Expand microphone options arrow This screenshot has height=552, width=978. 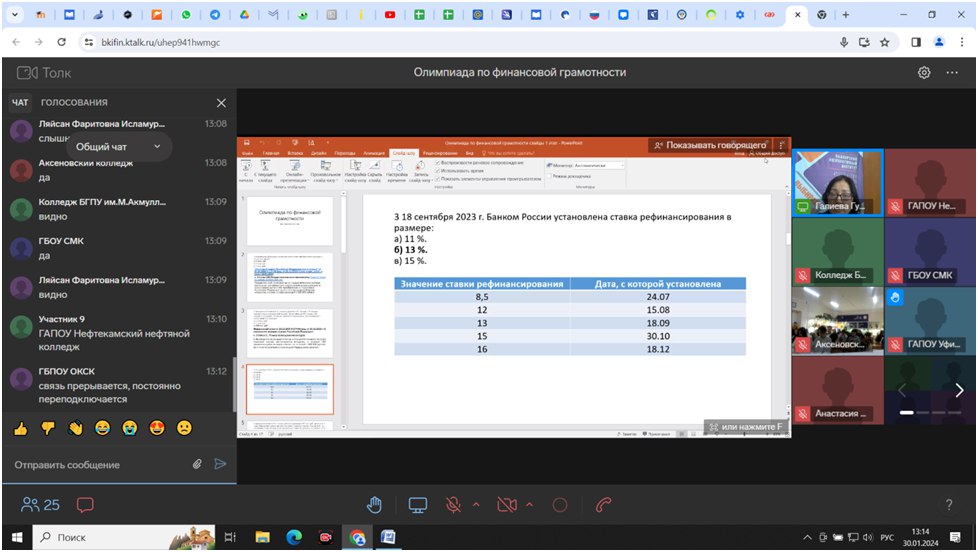tap(476, 505)
